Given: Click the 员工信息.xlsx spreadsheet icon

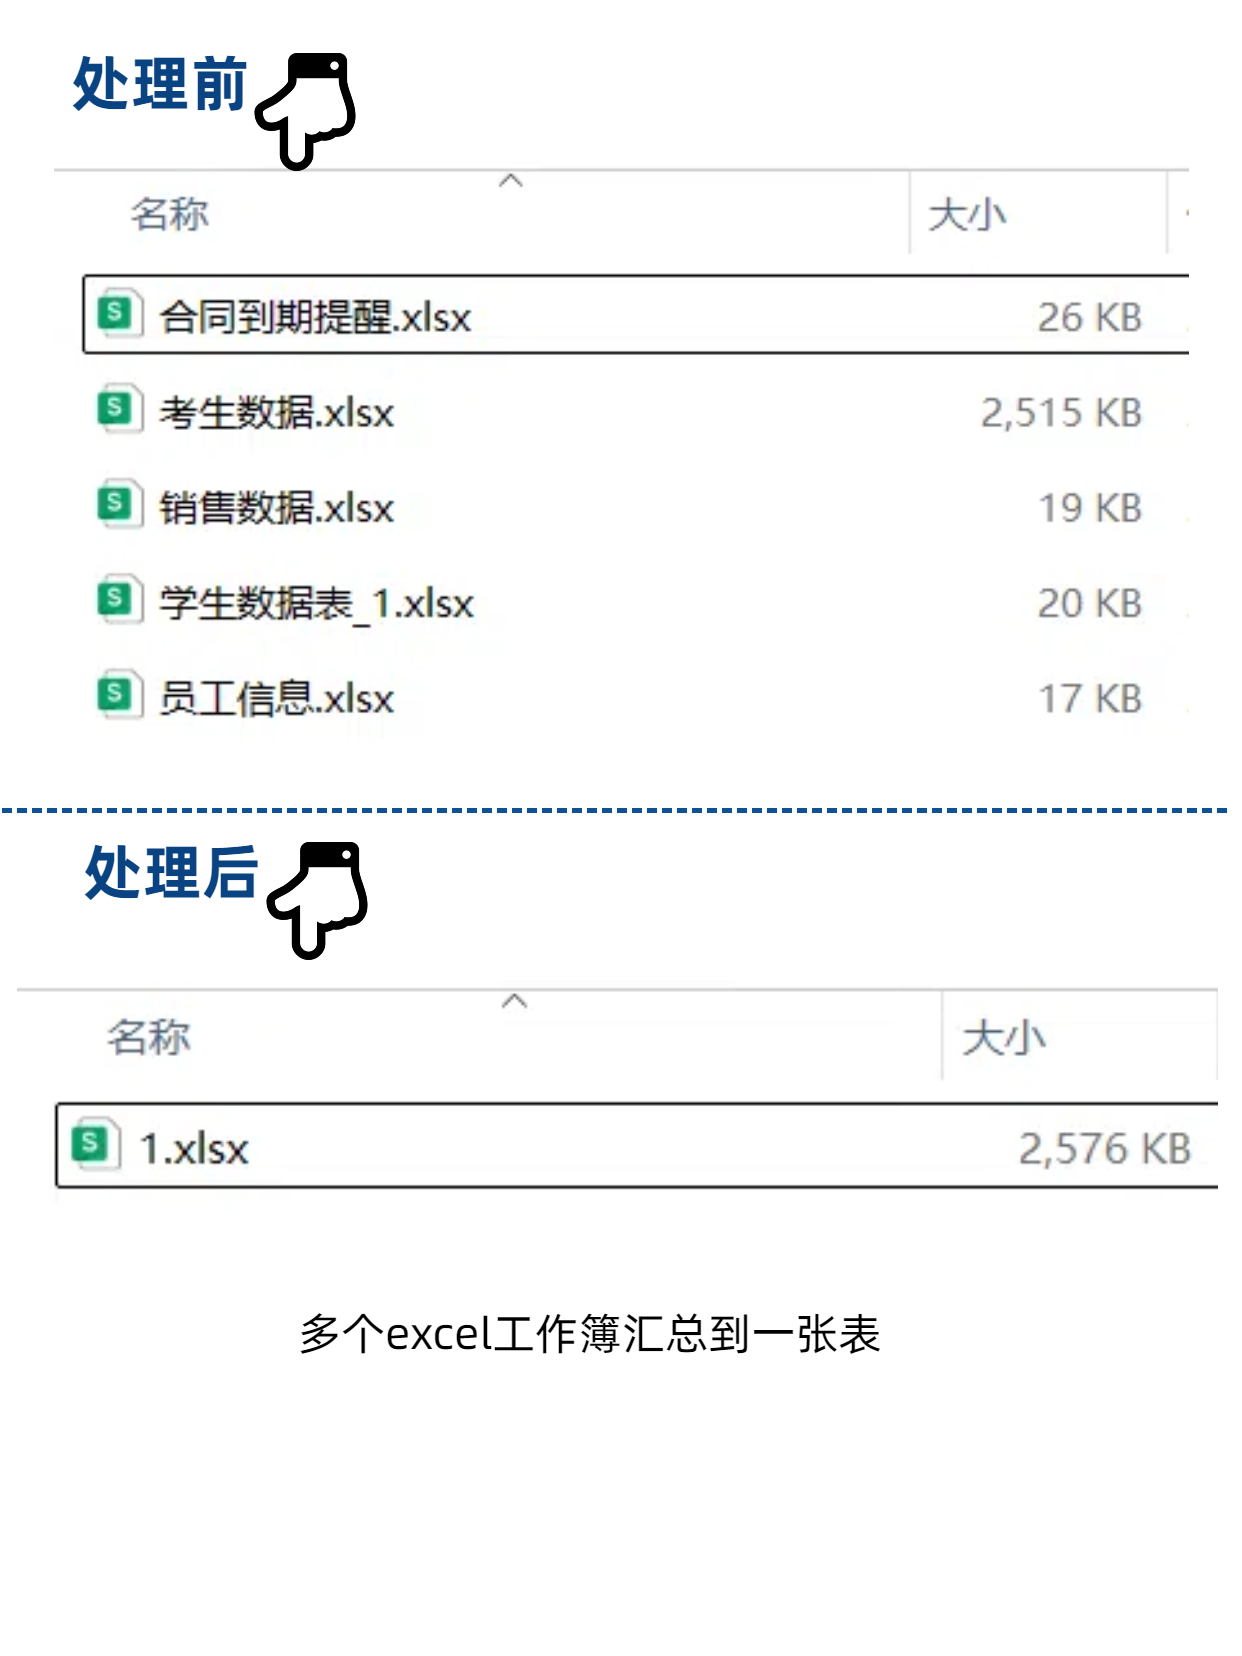Looking at the screenshot, I should 118,695.
